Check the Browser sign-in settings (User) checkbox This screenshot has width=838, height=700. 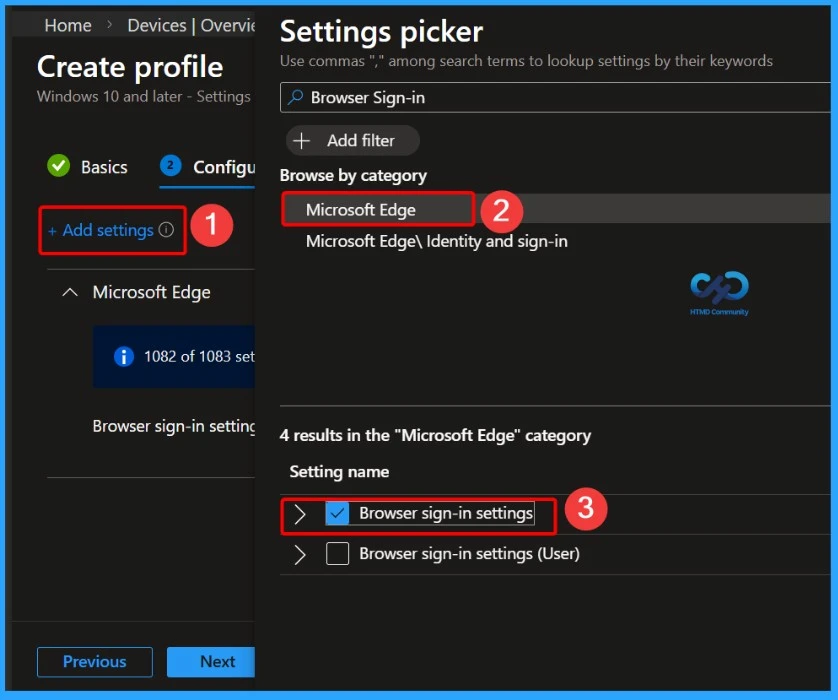pos(337,553)
